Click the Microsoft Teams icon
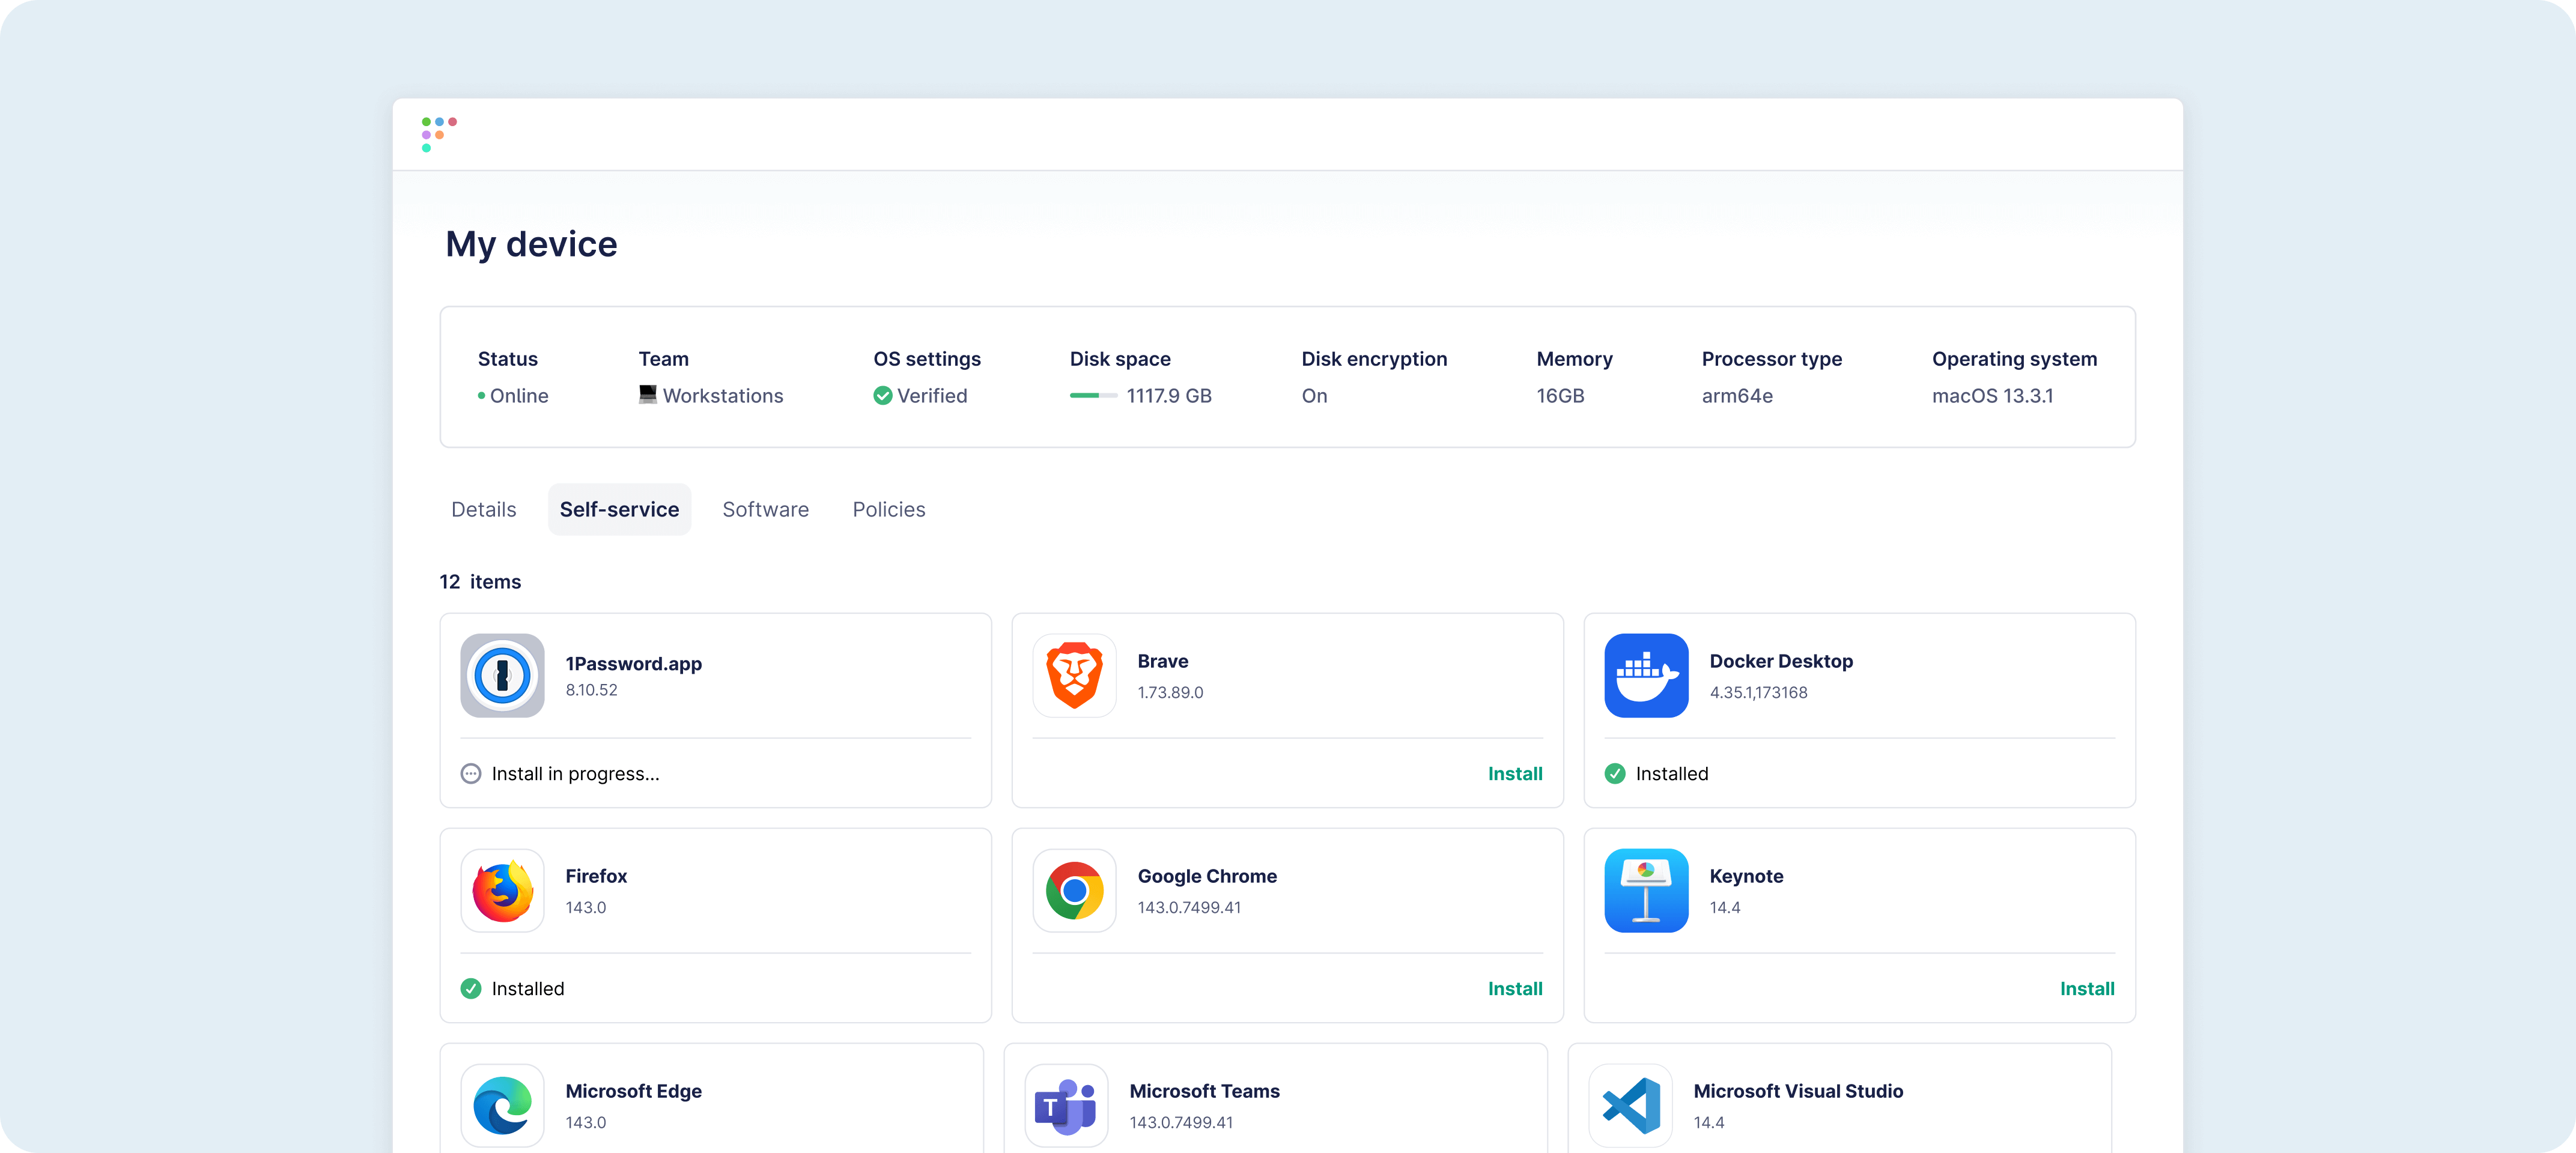Image resolution: width=2576 pixels, height=1153 pixels. [1066, 1105]
